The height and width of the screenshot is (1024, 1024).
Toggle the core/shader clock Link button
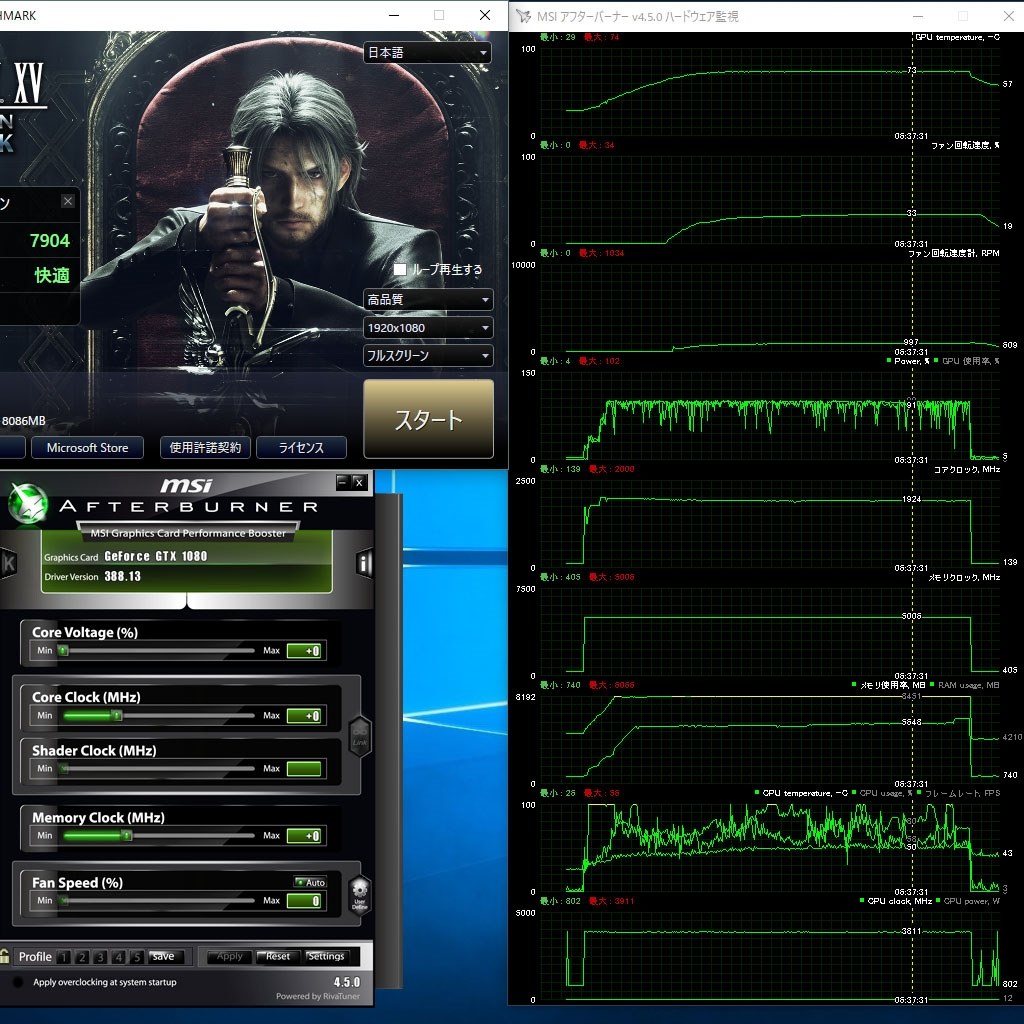pyautogui.click(x=360, y=737)
